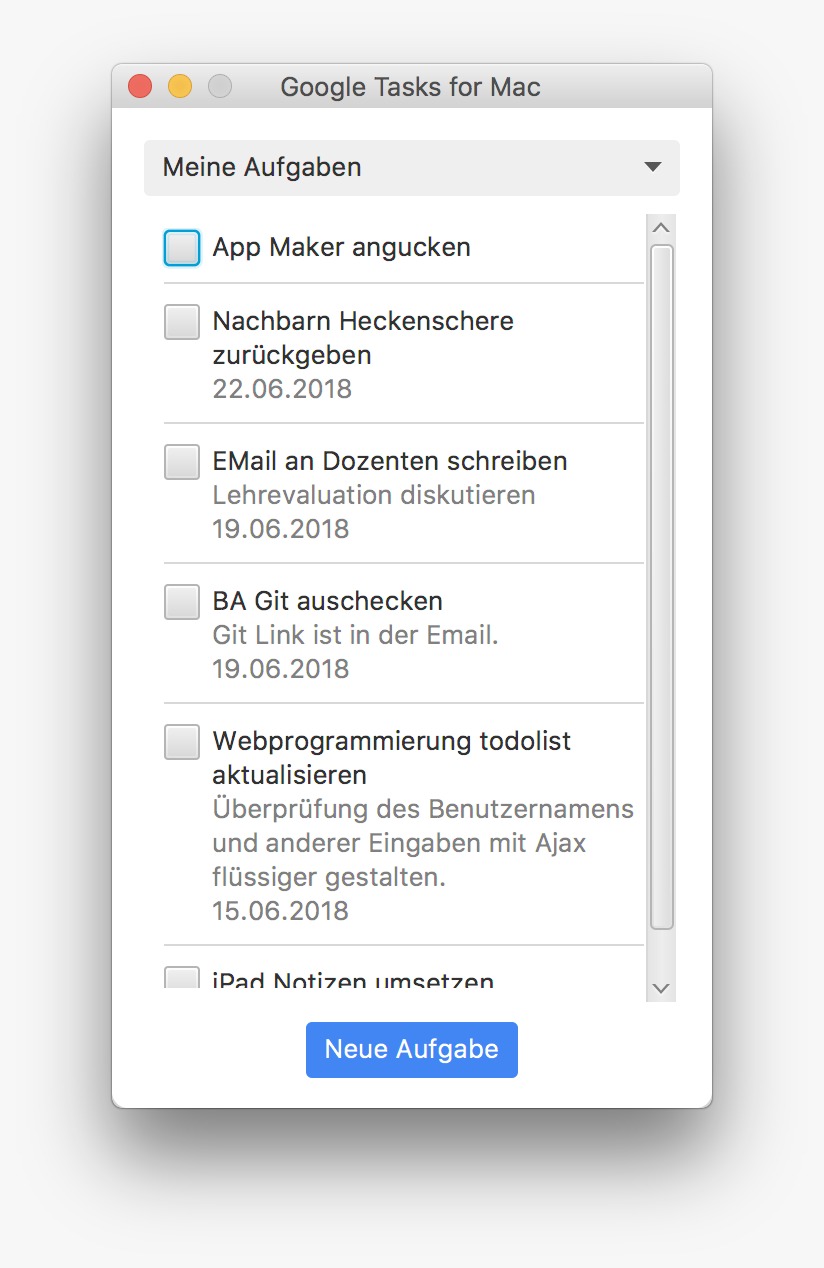Click the dropdown arrow beside Meine Aufgaben
This screenshot has width=824, height=1268.
click(653, 167)
